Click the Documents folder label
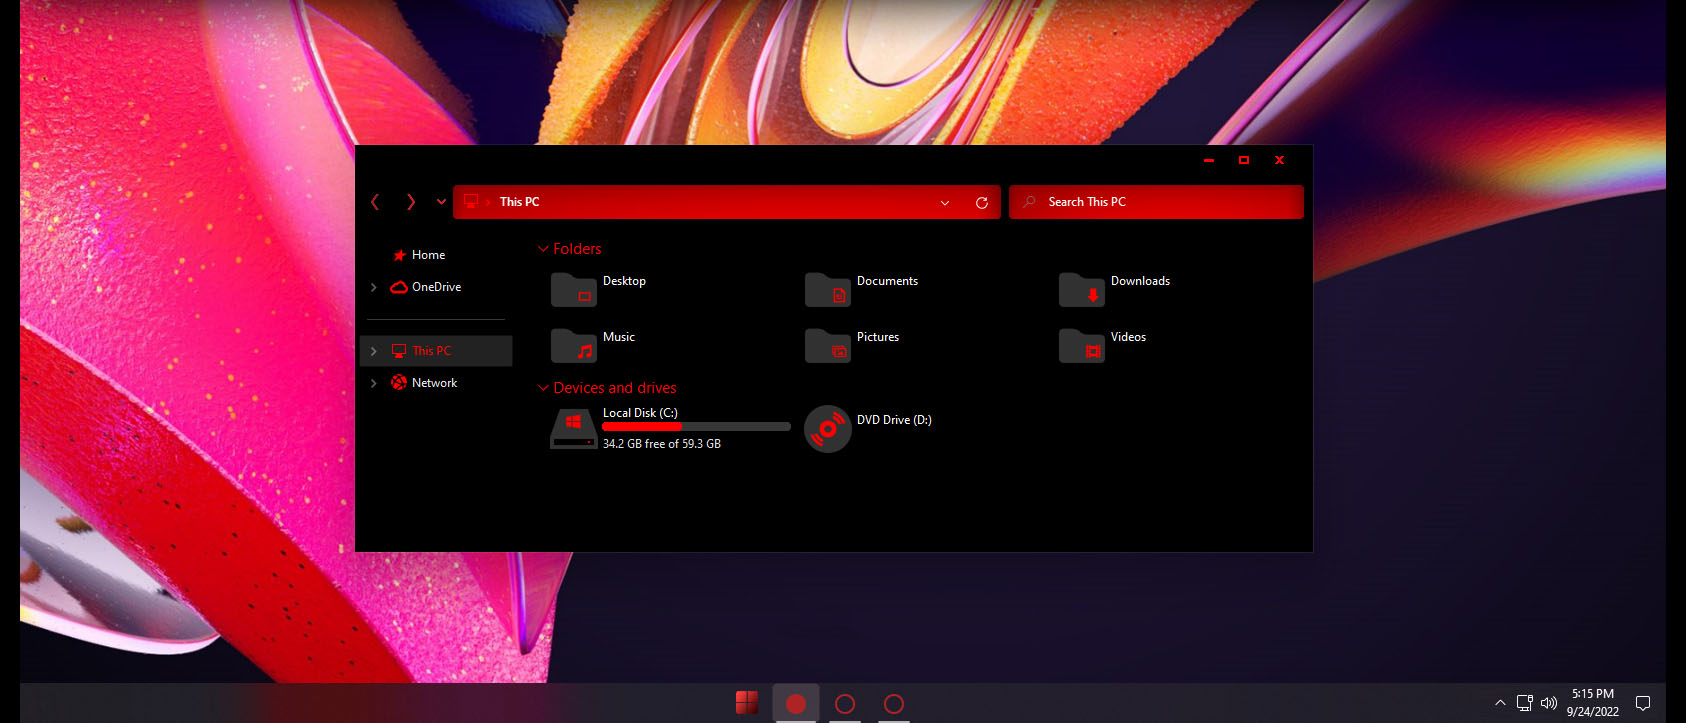Image resolution: width=1686 pixels, height=723 pixels. pos(887,281)
